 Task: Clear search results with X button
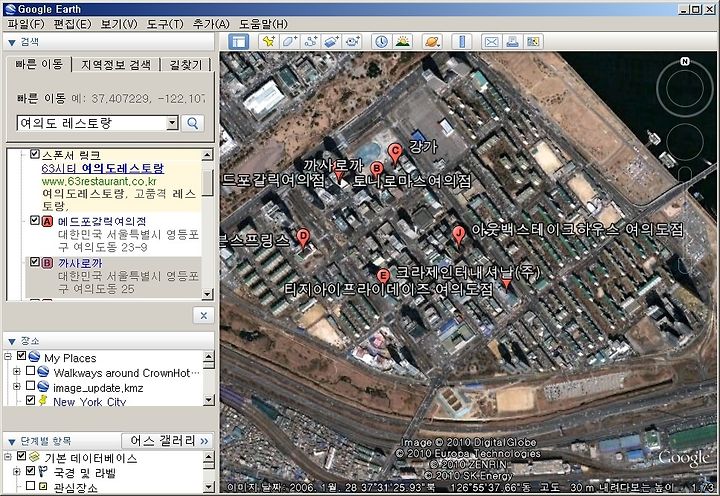click(x=203, y=316)
